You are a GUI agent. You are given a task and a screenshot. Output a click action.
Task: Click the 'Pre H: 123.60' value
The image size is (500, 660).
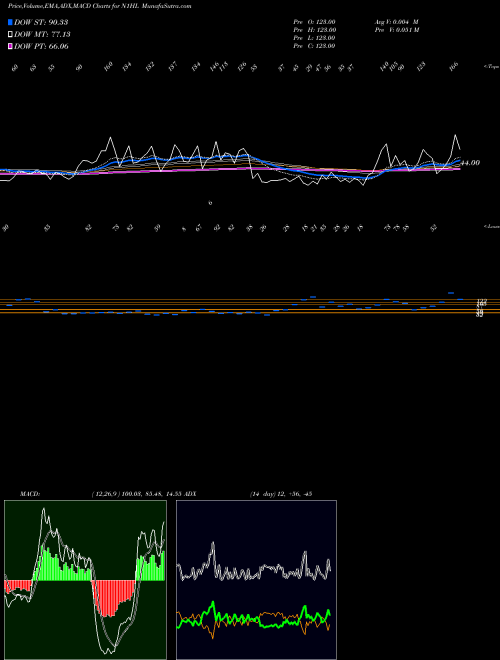314,30
